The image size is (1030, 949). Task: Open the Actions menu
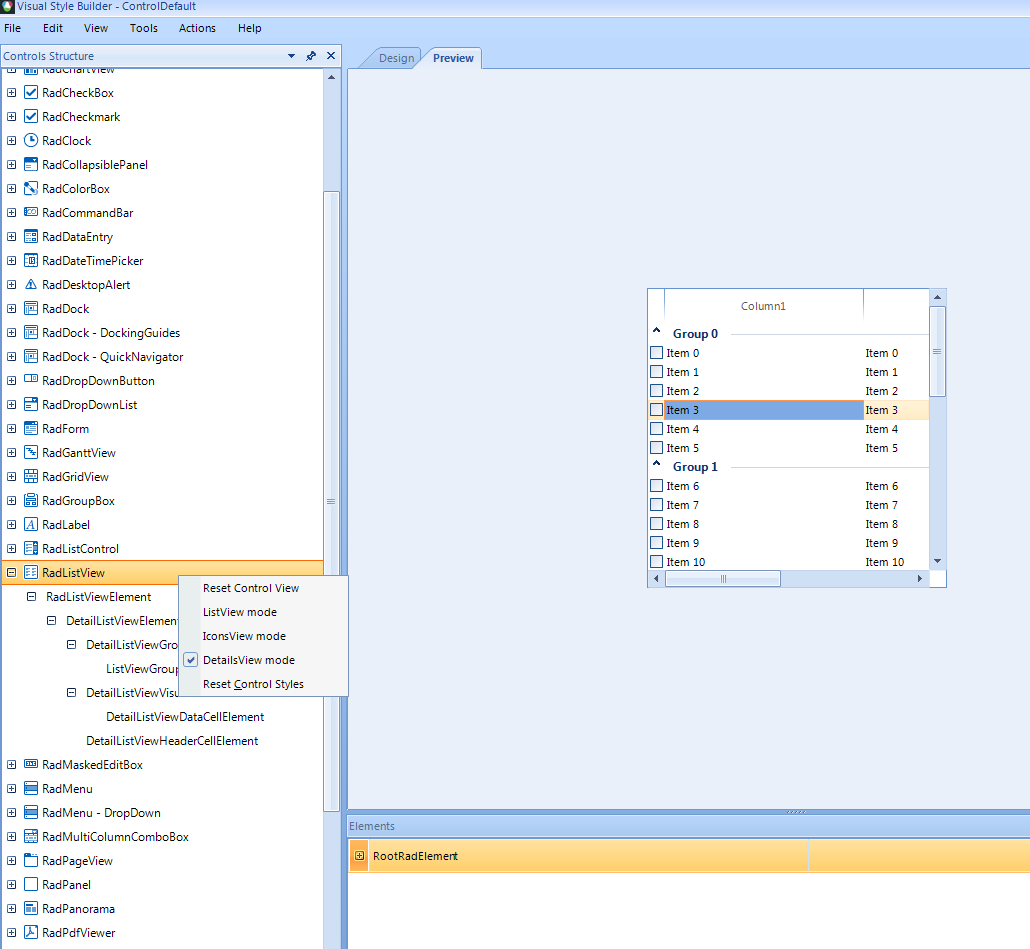point(197,28)
